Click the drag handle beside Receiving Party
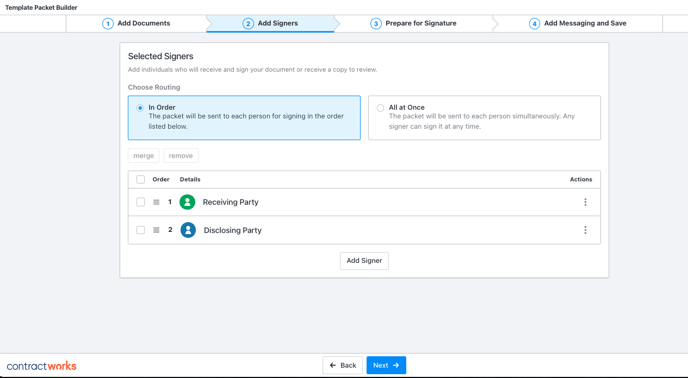 (156, 202)
